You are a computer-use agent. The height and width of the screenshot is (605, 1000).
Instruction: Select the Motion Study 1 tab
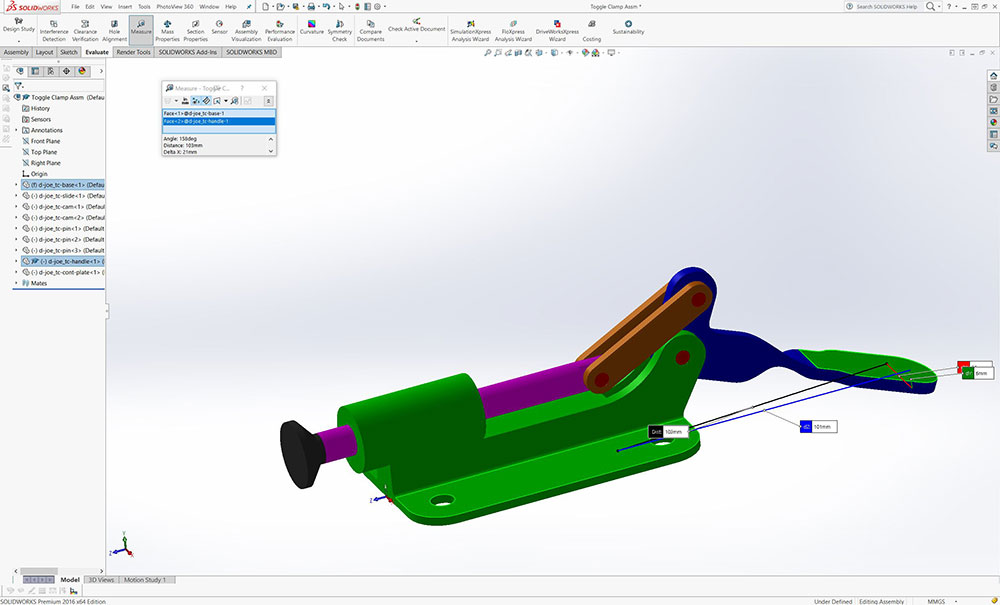click(x=146, y=580)
